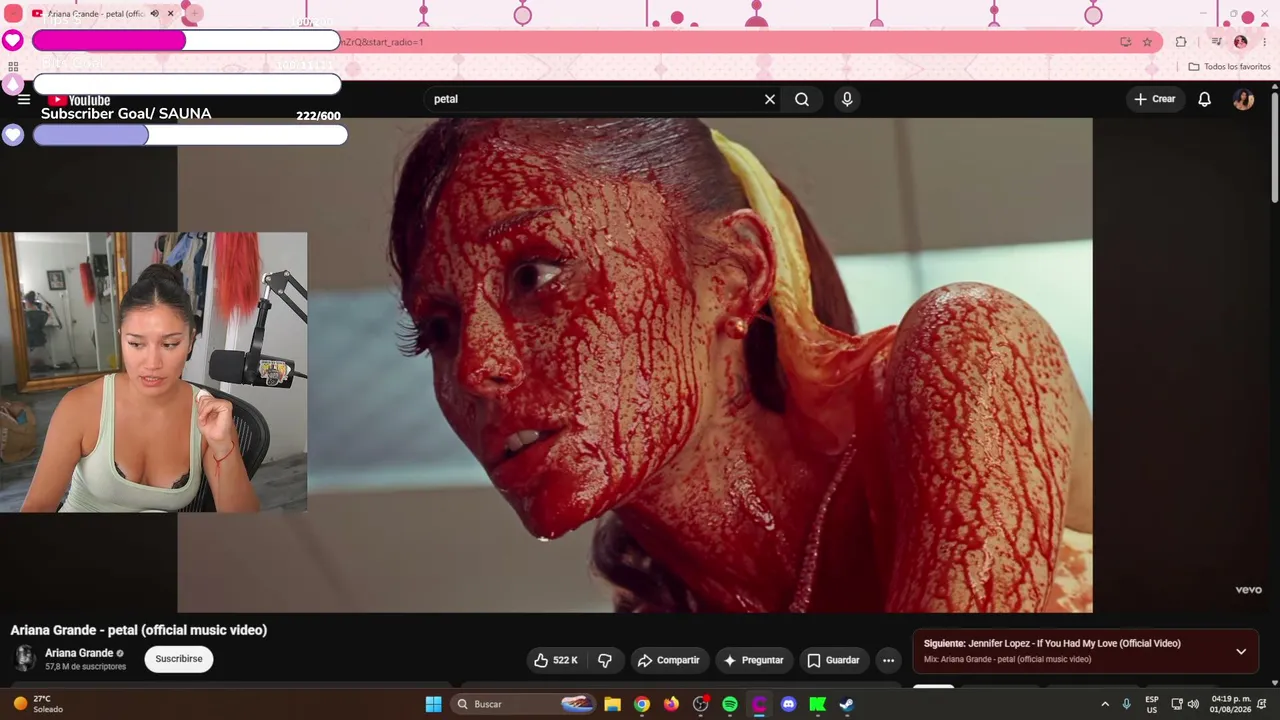Select the video title "Ariana Grande - petal (official music video)"

click(139, 630)
